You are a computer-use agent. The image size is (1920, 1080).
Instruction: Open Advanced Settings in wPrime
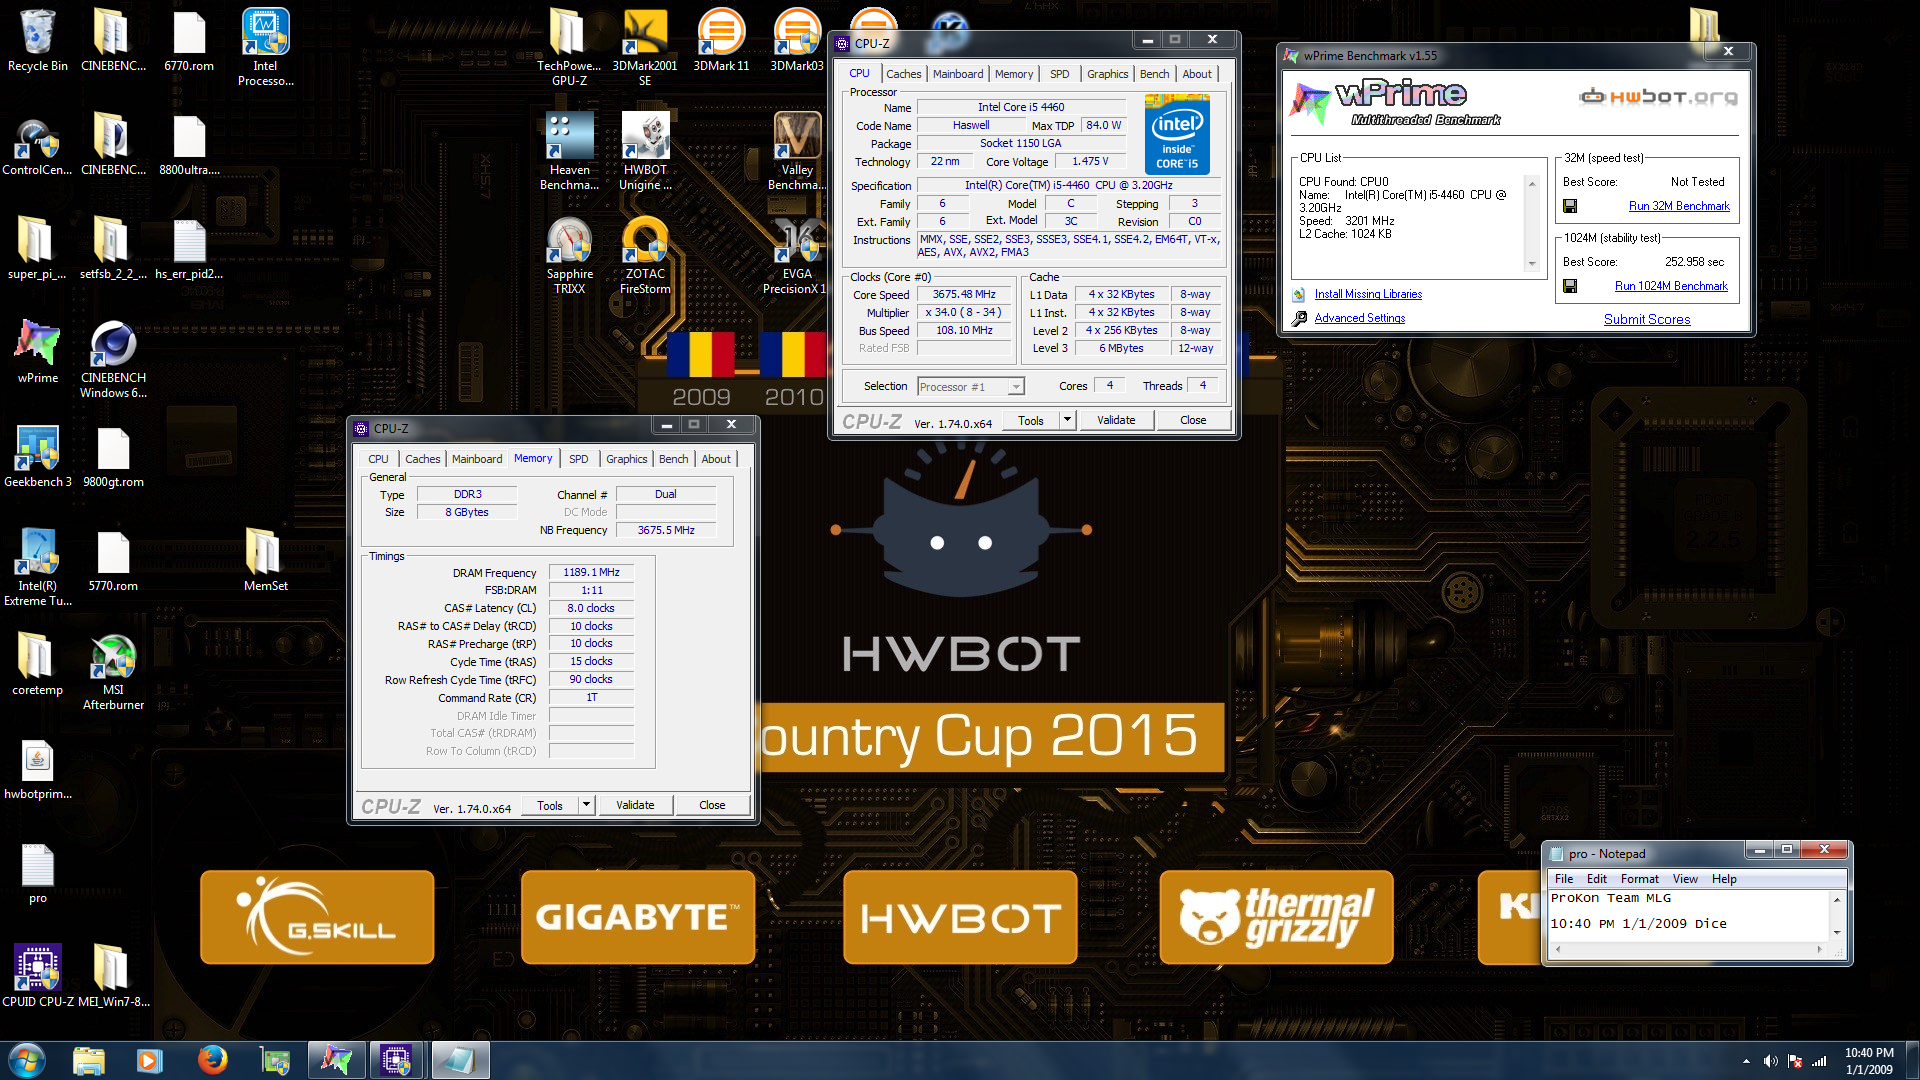tap(1359, 318)
